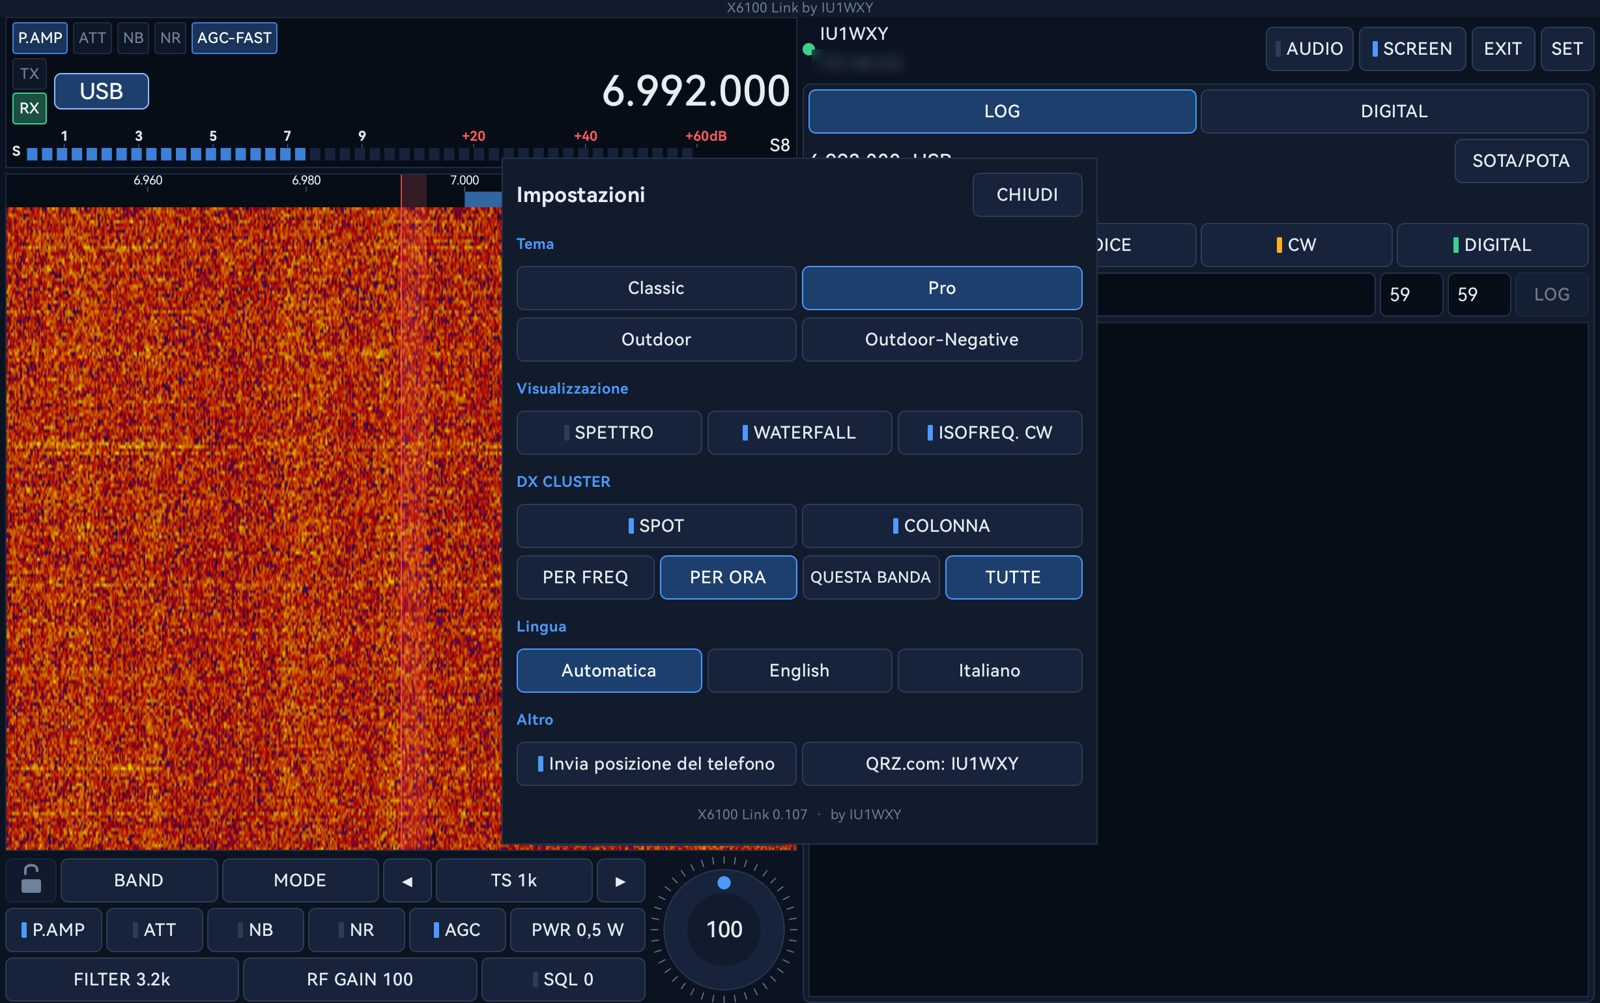Close settings with CHIUDI button
Image resolution: width=1600 pixels, height=1003 pixels.
pos(1027,195)
